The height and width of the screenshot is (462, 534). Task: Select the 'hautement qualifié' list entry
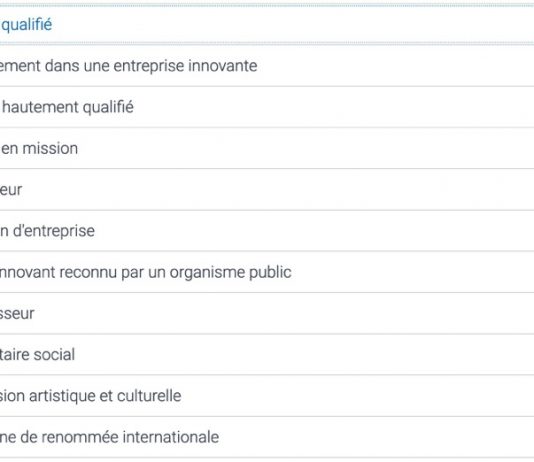point(267,107)
